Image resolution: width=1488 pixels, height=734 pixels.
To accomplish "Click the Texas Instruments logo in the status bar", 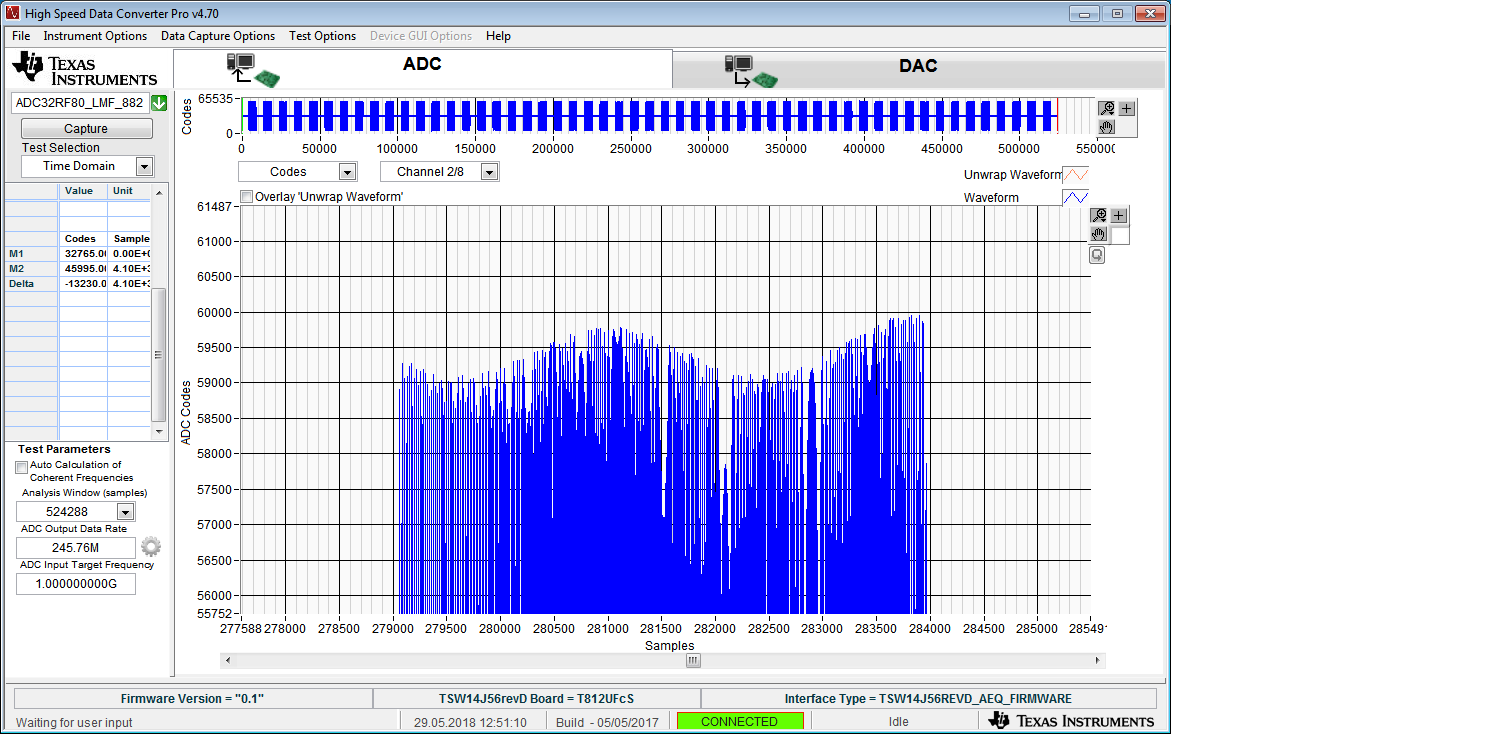I will point(1071,721).
